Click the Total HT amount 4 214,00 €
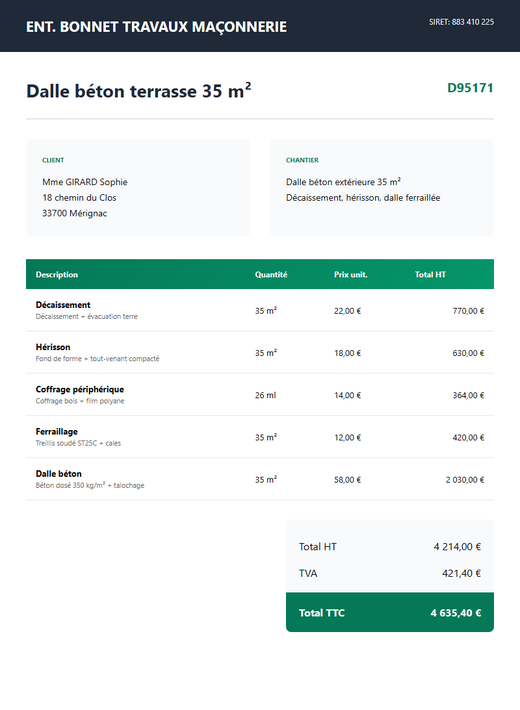The height and width of the screenshot is (710, 520). point(457,547)
